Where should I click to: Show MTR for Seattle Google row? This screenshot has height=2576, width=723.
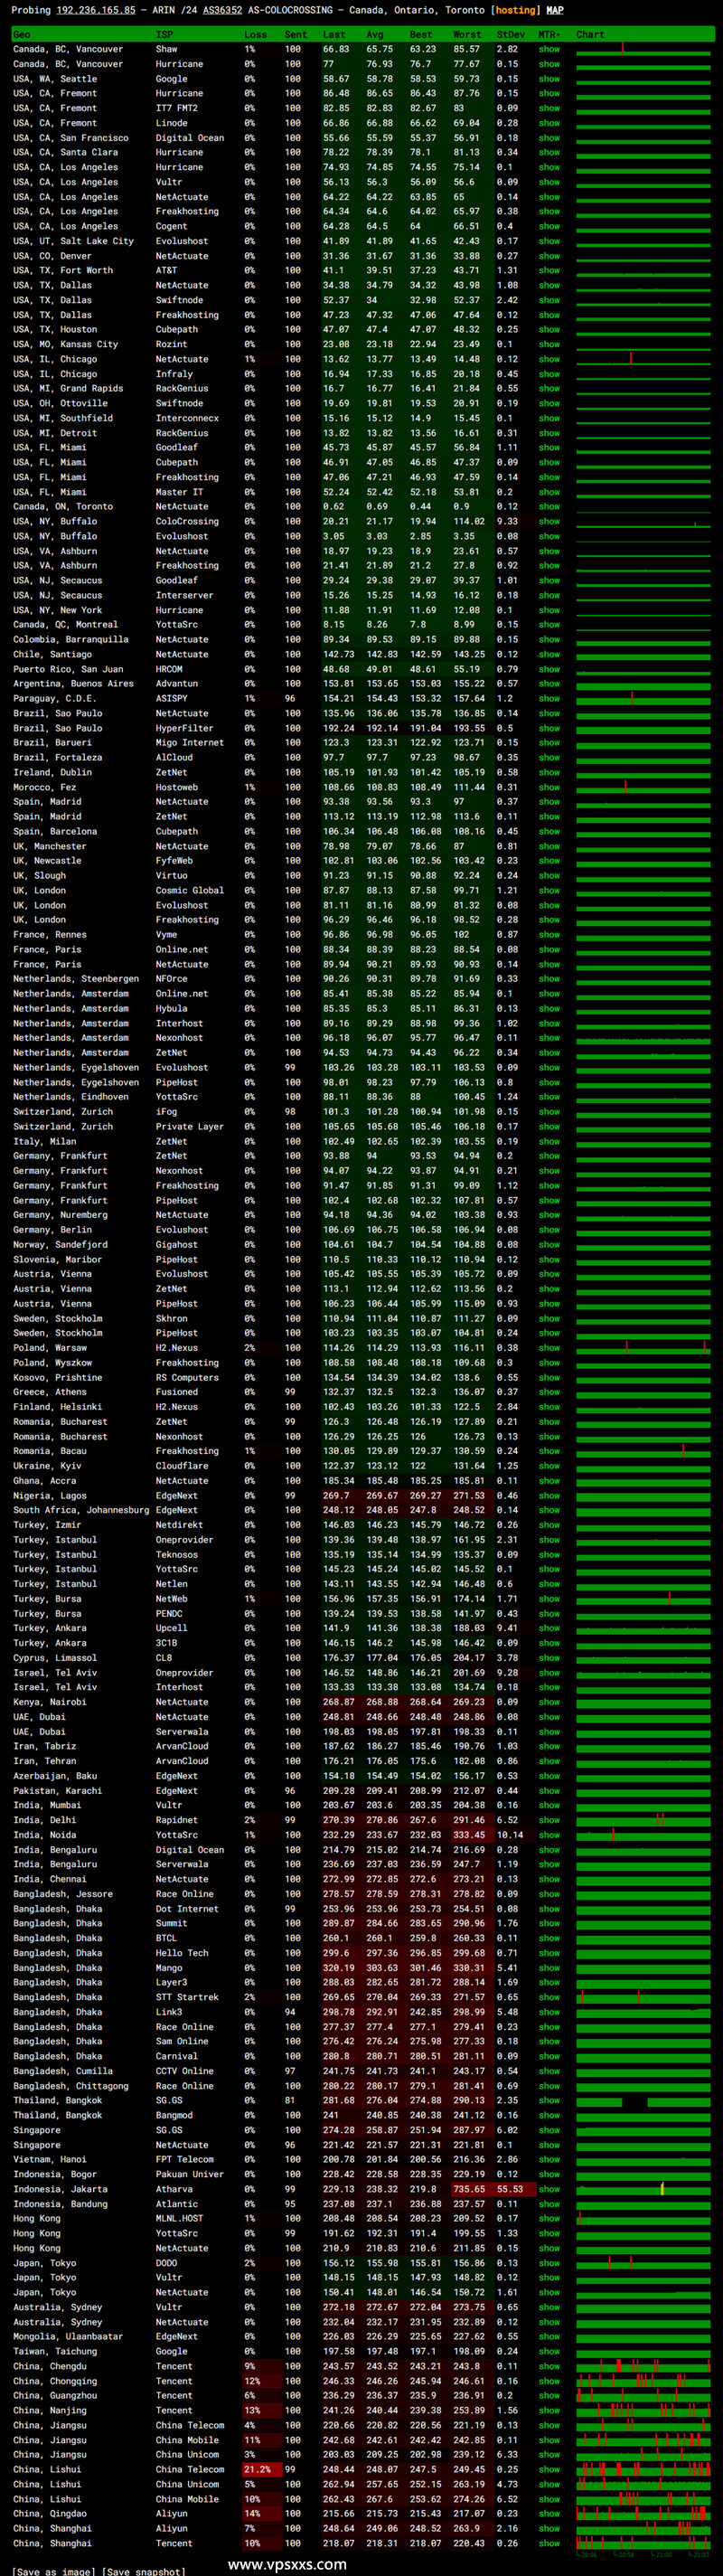549,79
